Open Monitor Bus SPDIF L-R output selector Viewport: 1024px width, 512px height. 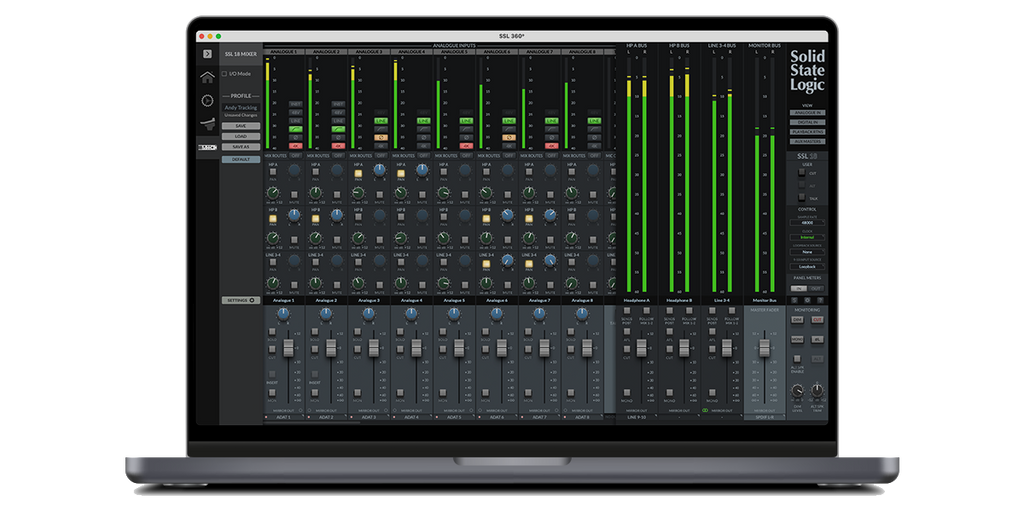tap(763, 417)
